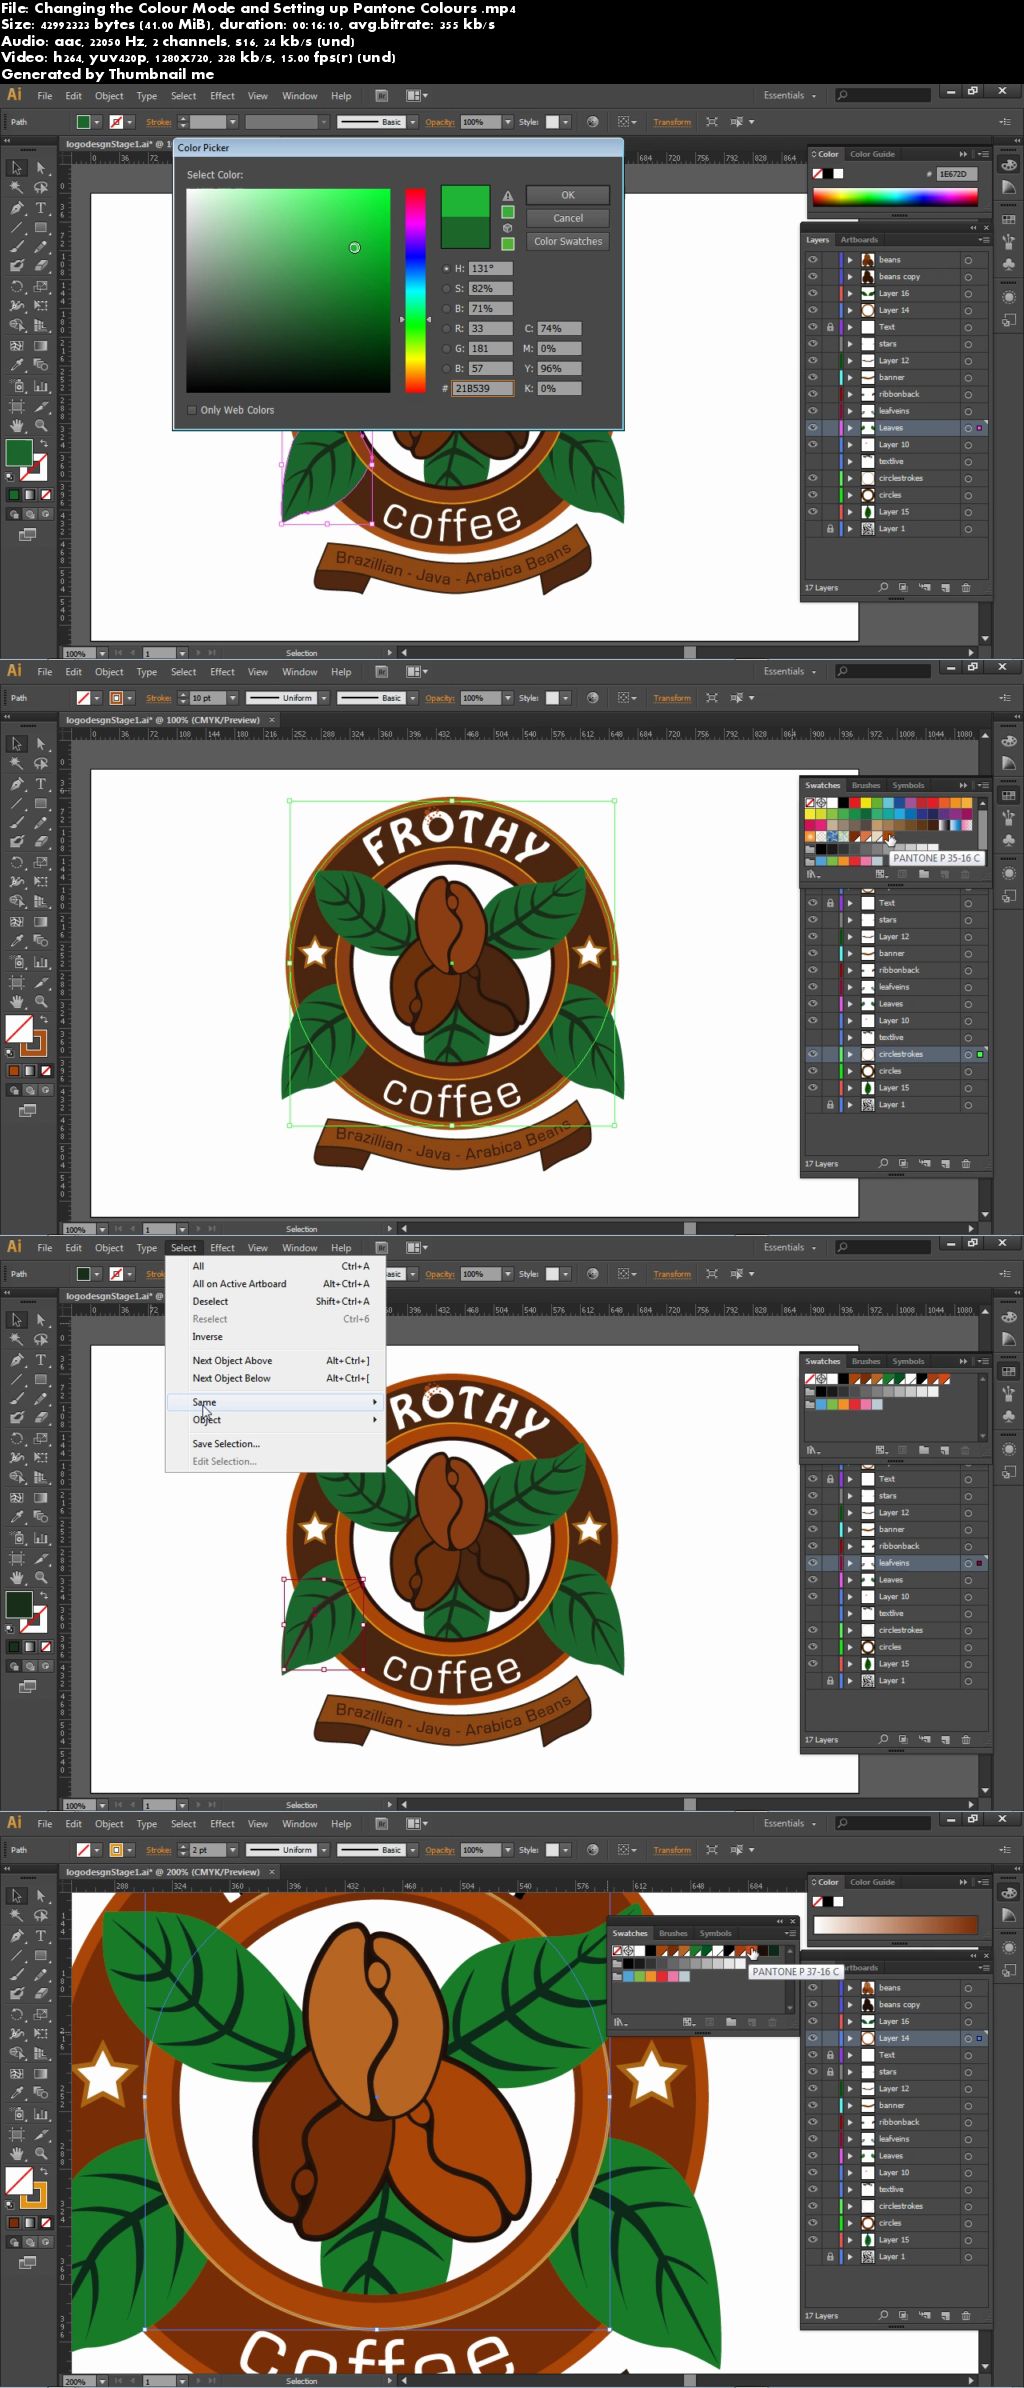Select the R red radio button
The height and width of the screenshot is (2388, 1024).
(x=446, y=329)
